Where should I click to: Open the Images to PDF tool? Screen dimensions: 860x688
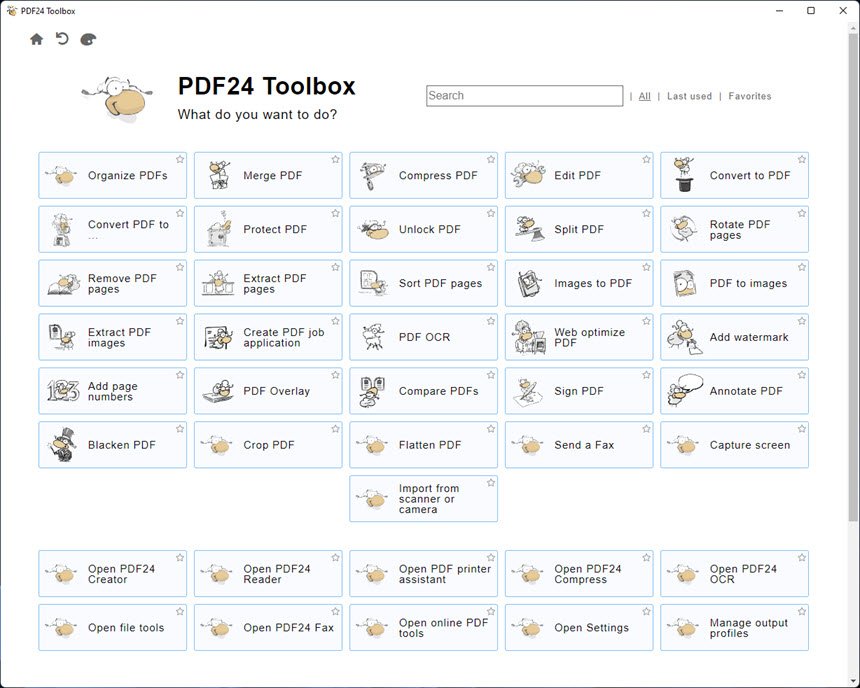point(579,283)
